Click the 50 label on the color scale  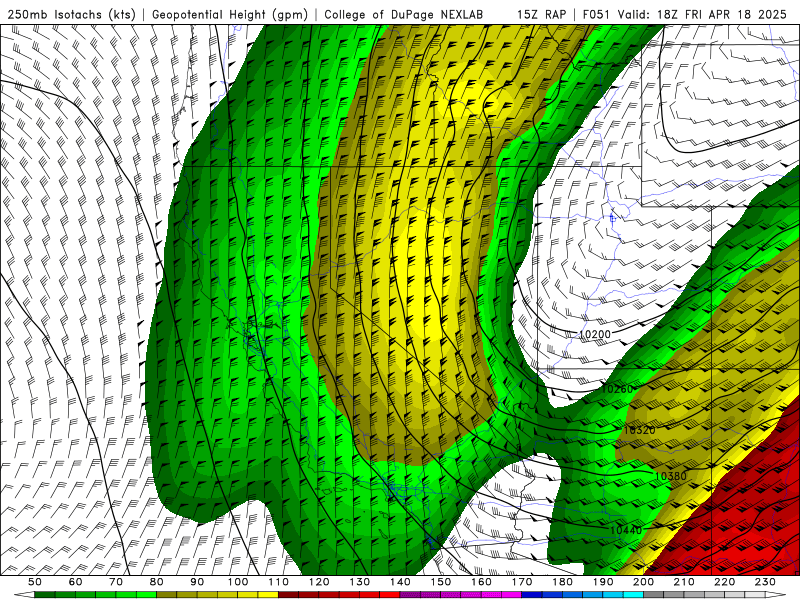[x=35, y=582]
